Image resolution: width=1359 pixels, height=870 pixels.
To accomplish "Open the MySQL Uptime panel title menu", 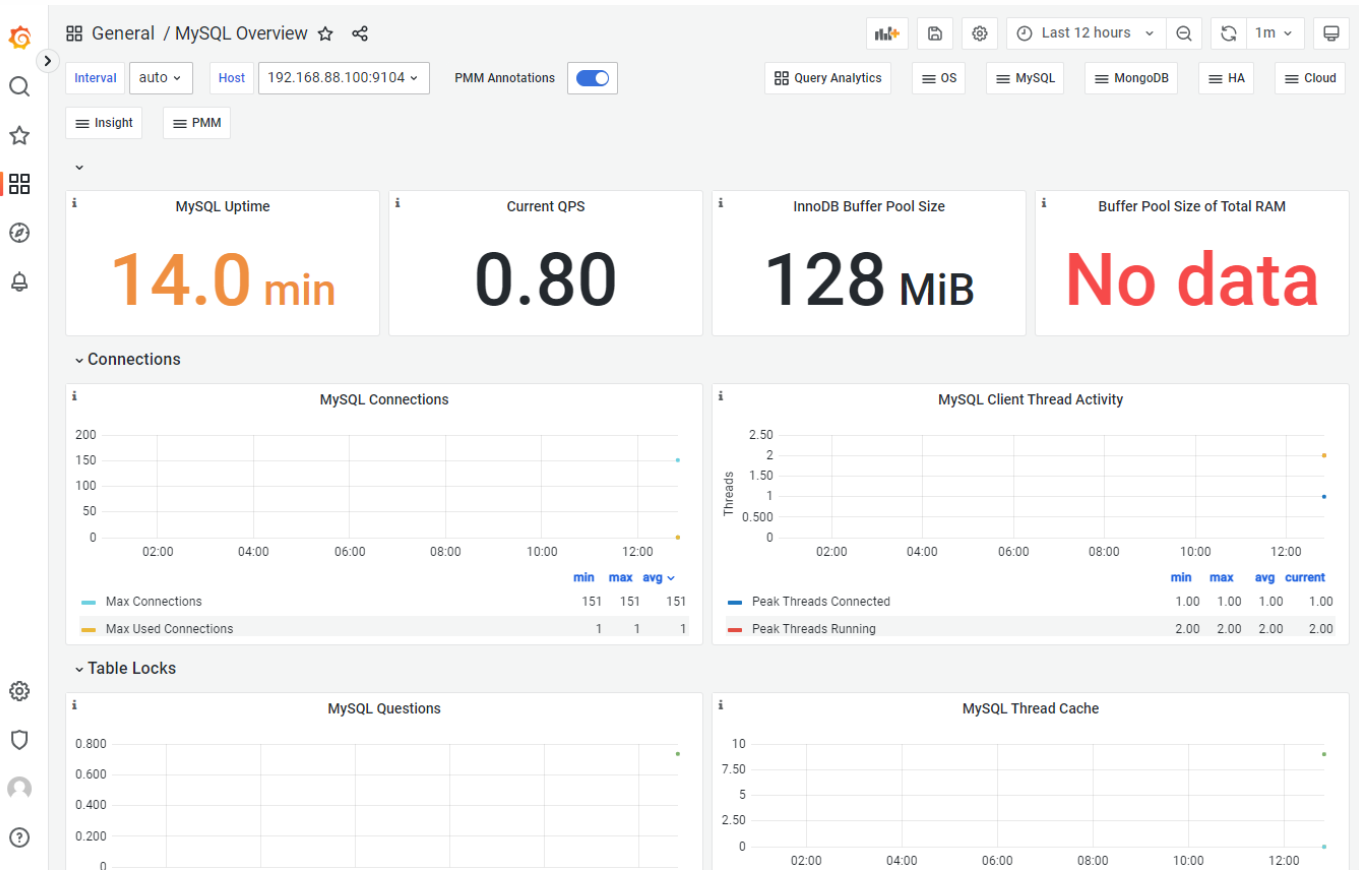I will [222, 206].
